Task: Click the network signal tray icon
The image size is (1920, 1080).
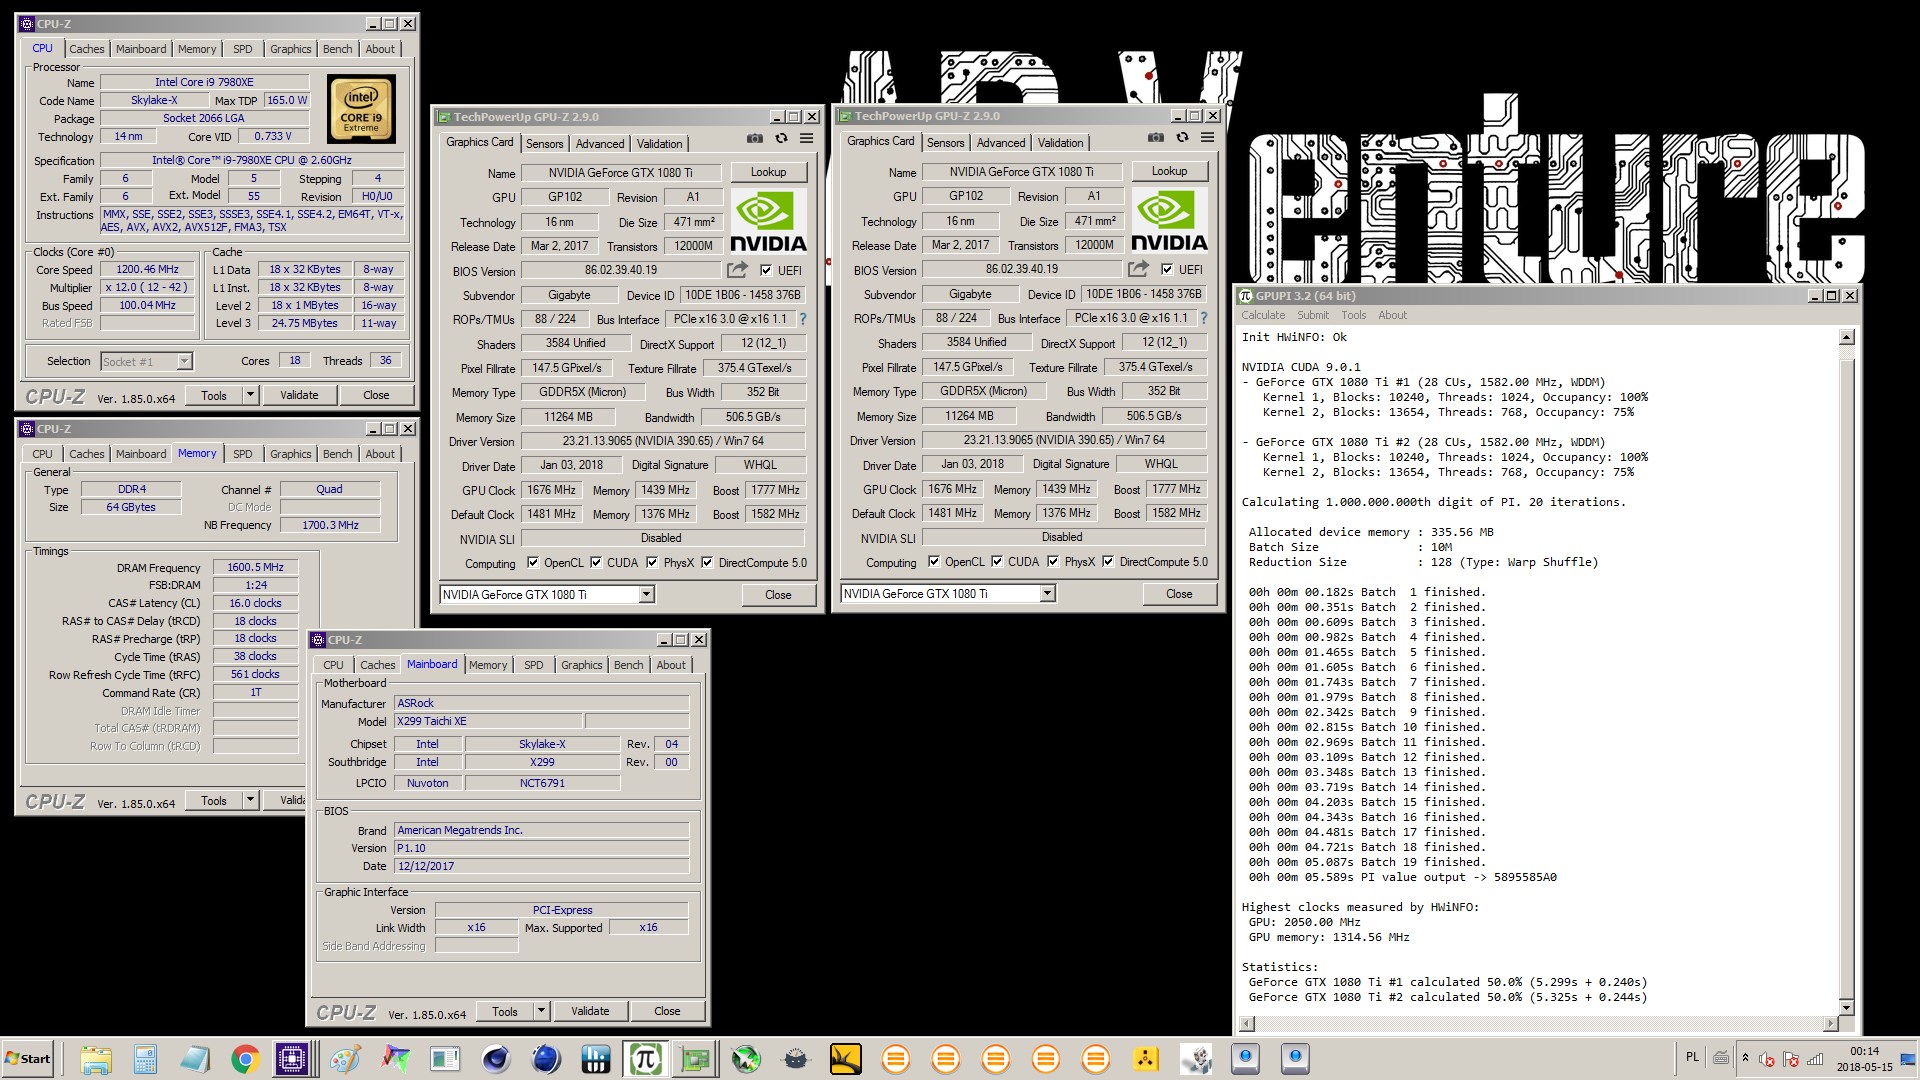Action: point(1815,1058)
